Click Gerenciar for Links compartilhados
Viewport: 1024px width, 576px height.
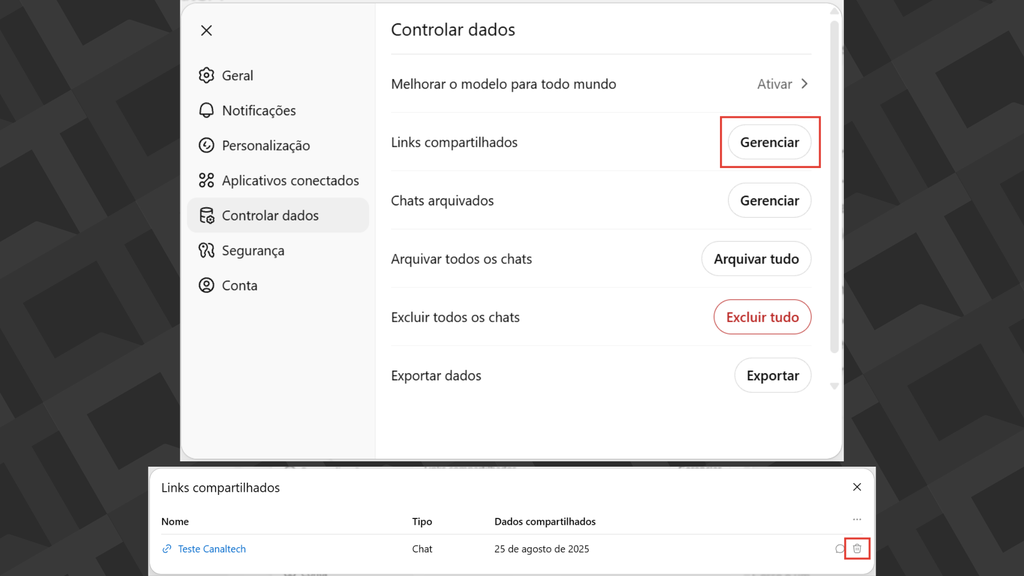[x=770, y=142]
